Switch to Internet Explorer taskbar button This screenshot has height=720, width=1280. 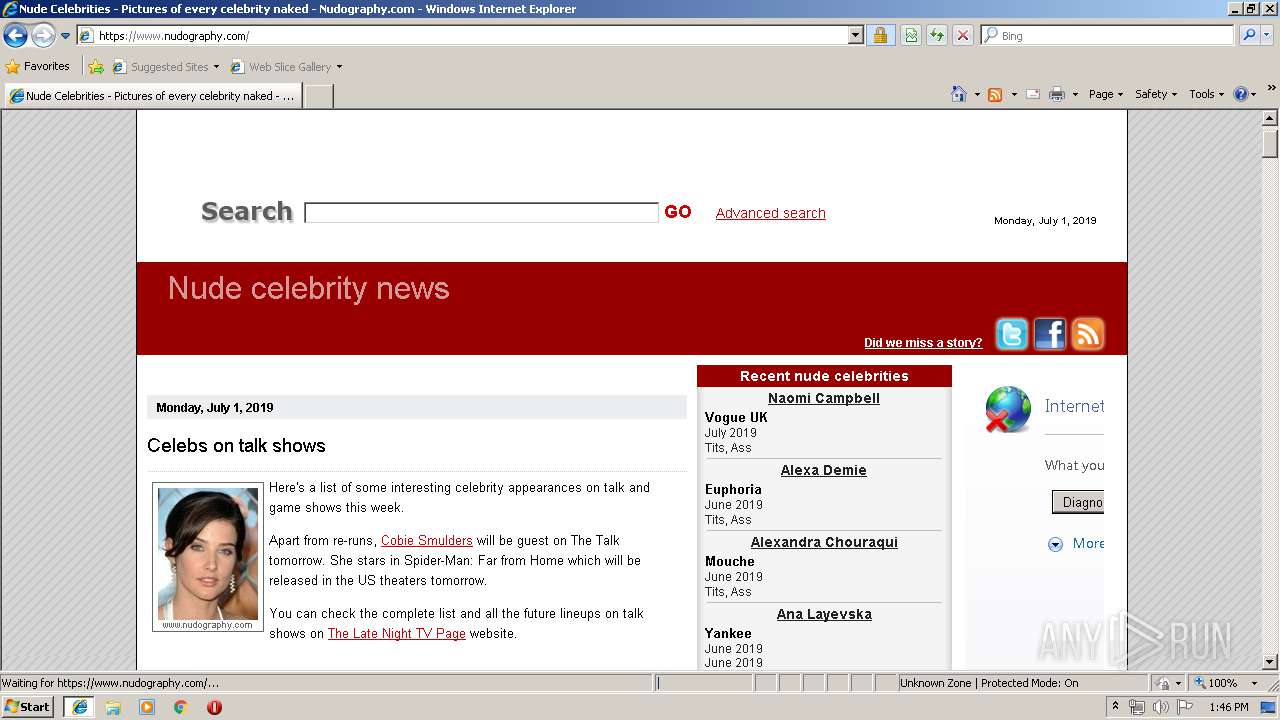tap(80, 707)
